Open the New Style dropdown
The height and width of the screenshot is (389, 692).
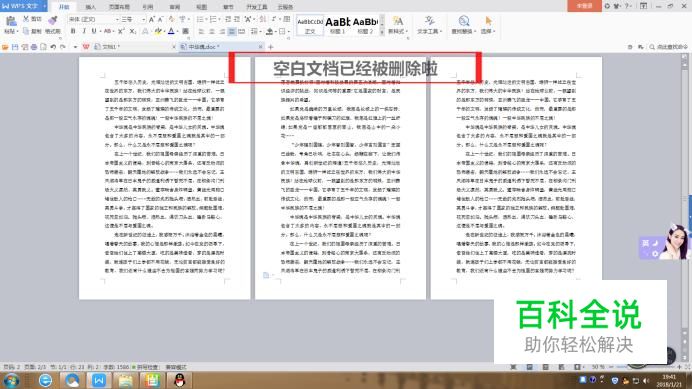point(398,25)
